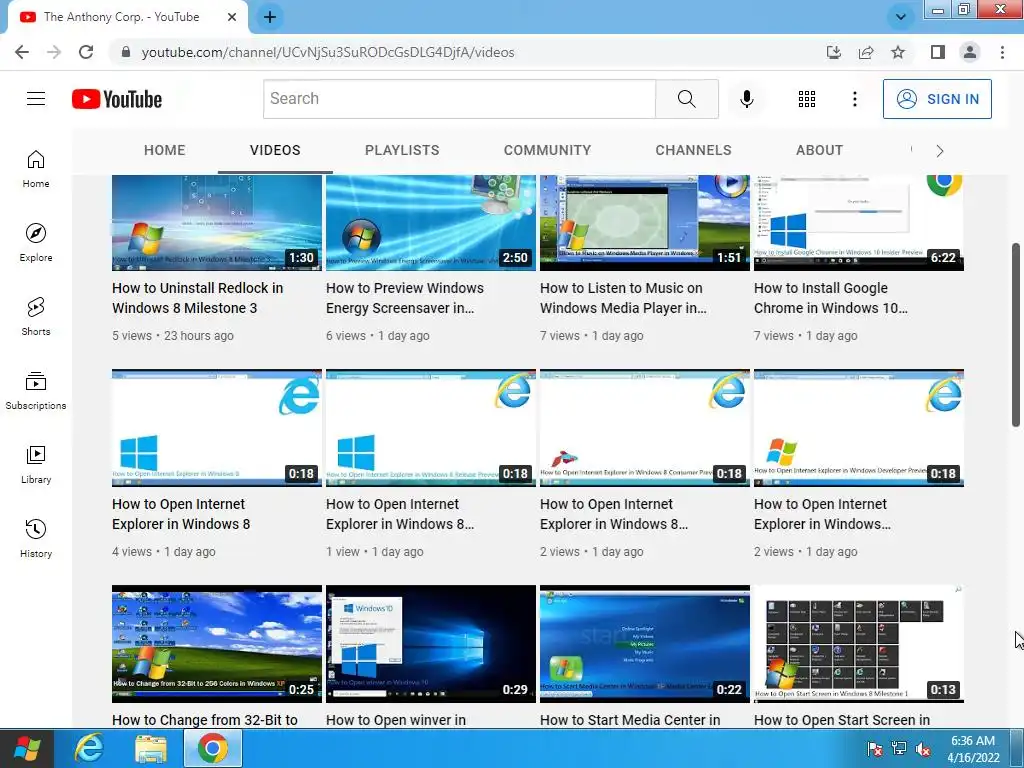Select the VIDEOS channel tab

point(275,150)
